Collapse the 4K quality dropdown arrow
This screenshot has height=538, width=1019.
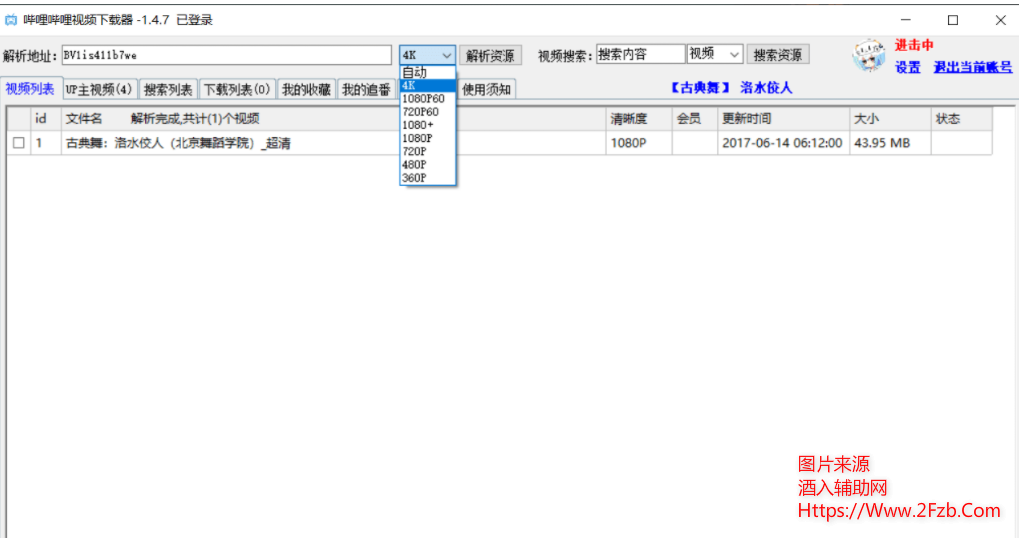446,56
